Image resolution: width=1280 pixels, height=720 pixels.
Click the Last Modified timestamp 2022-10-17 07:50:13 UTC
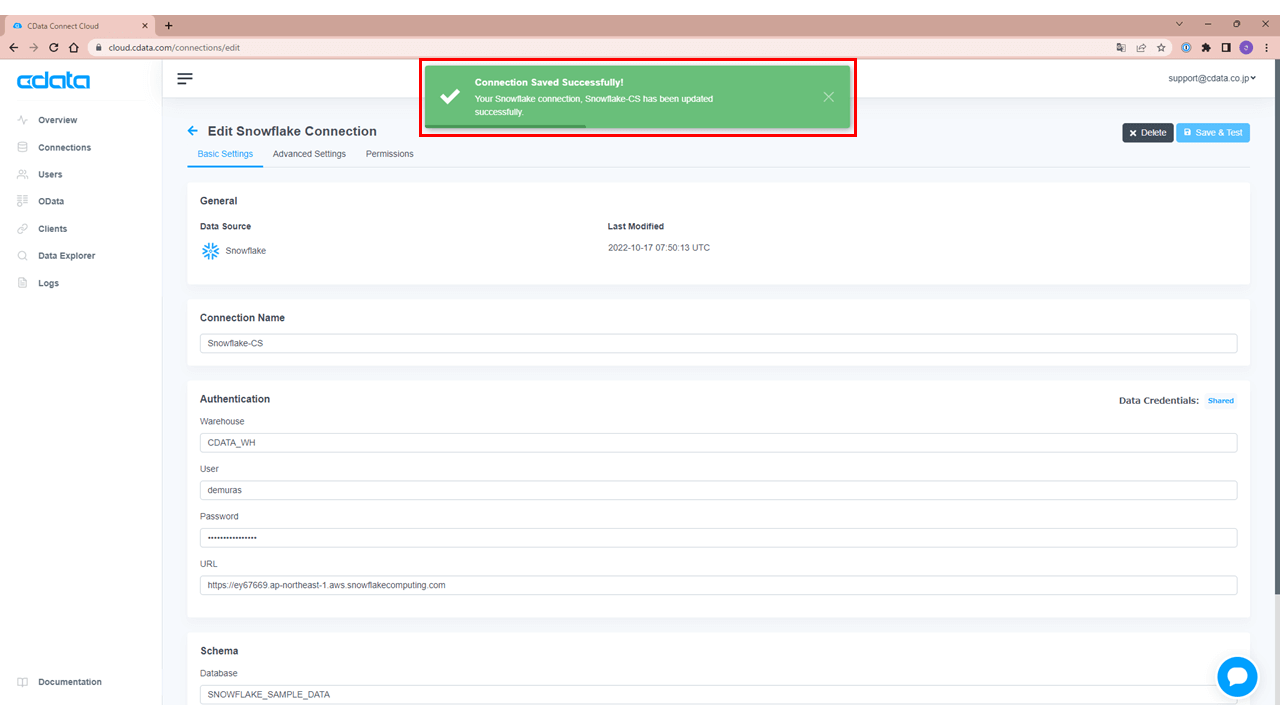point(659,248)
